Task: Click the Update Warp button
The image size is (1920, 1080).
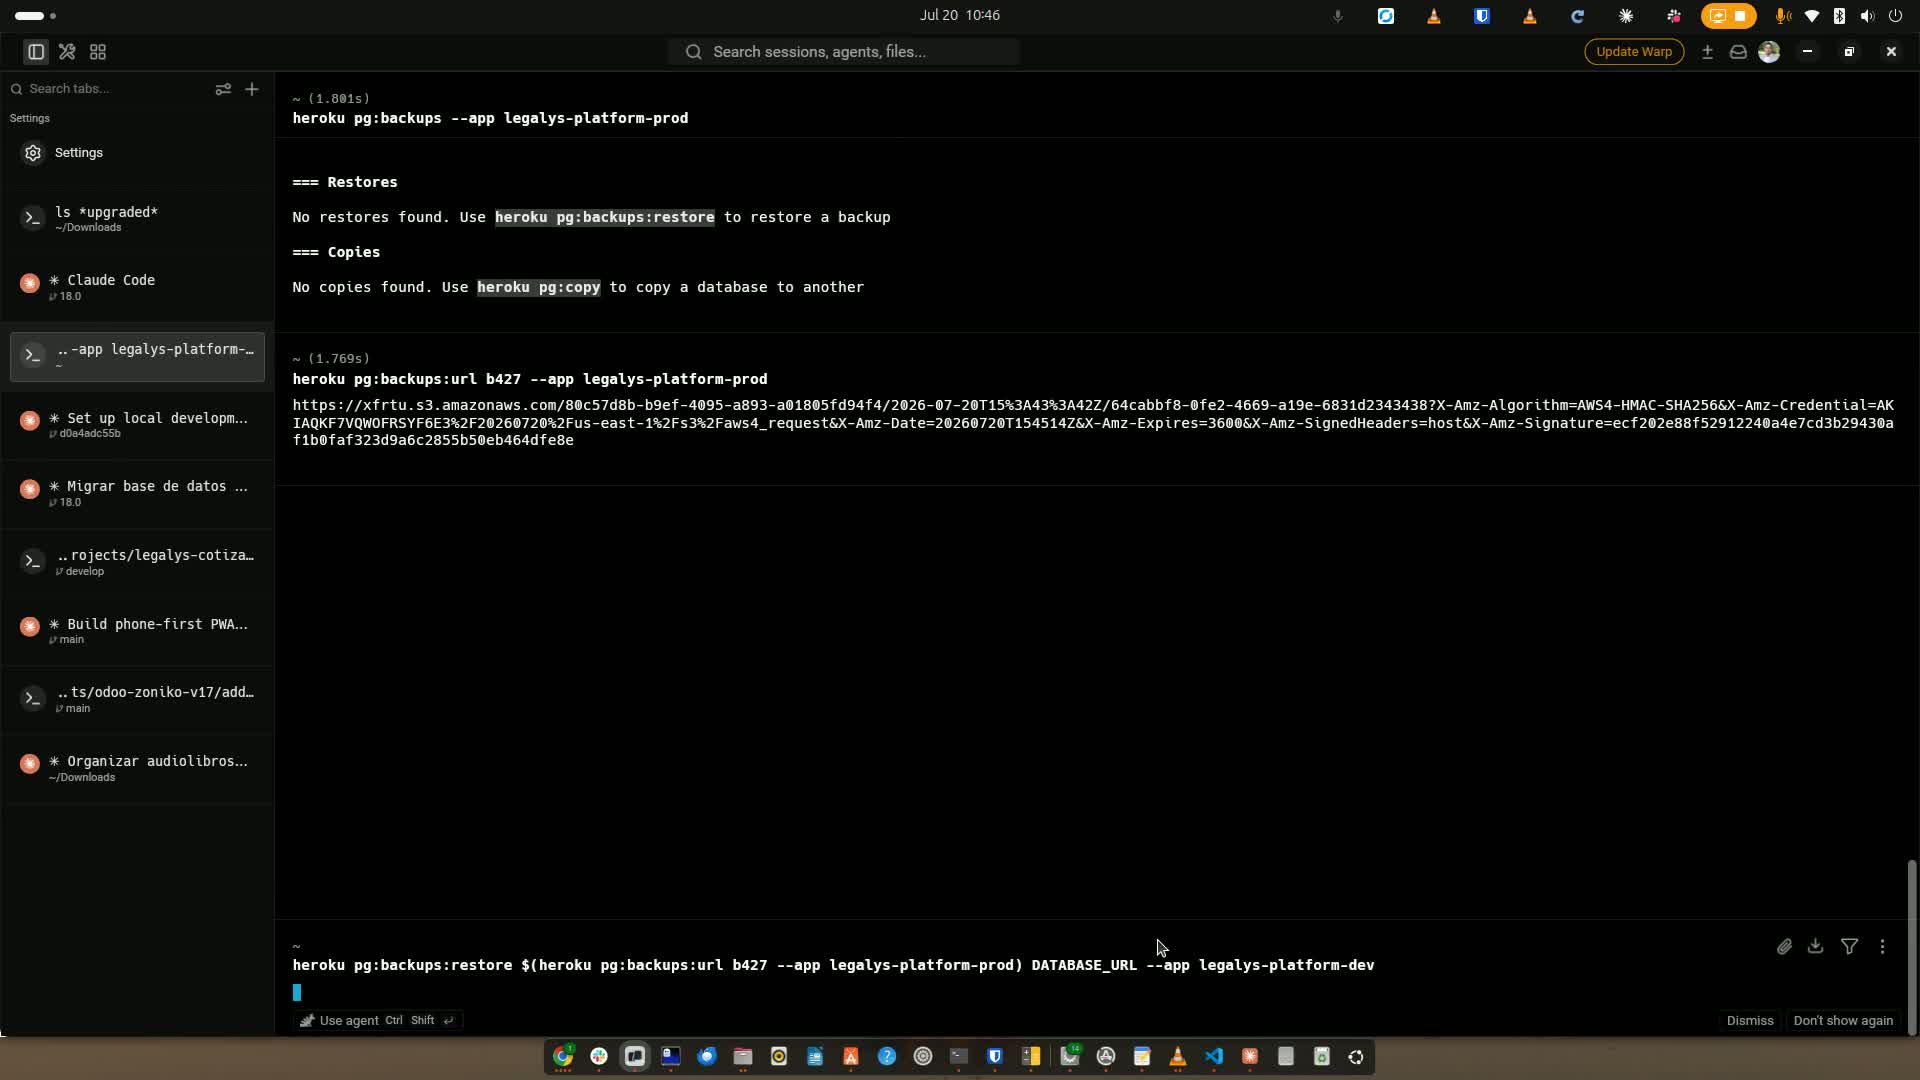Action: point(1634,52)
